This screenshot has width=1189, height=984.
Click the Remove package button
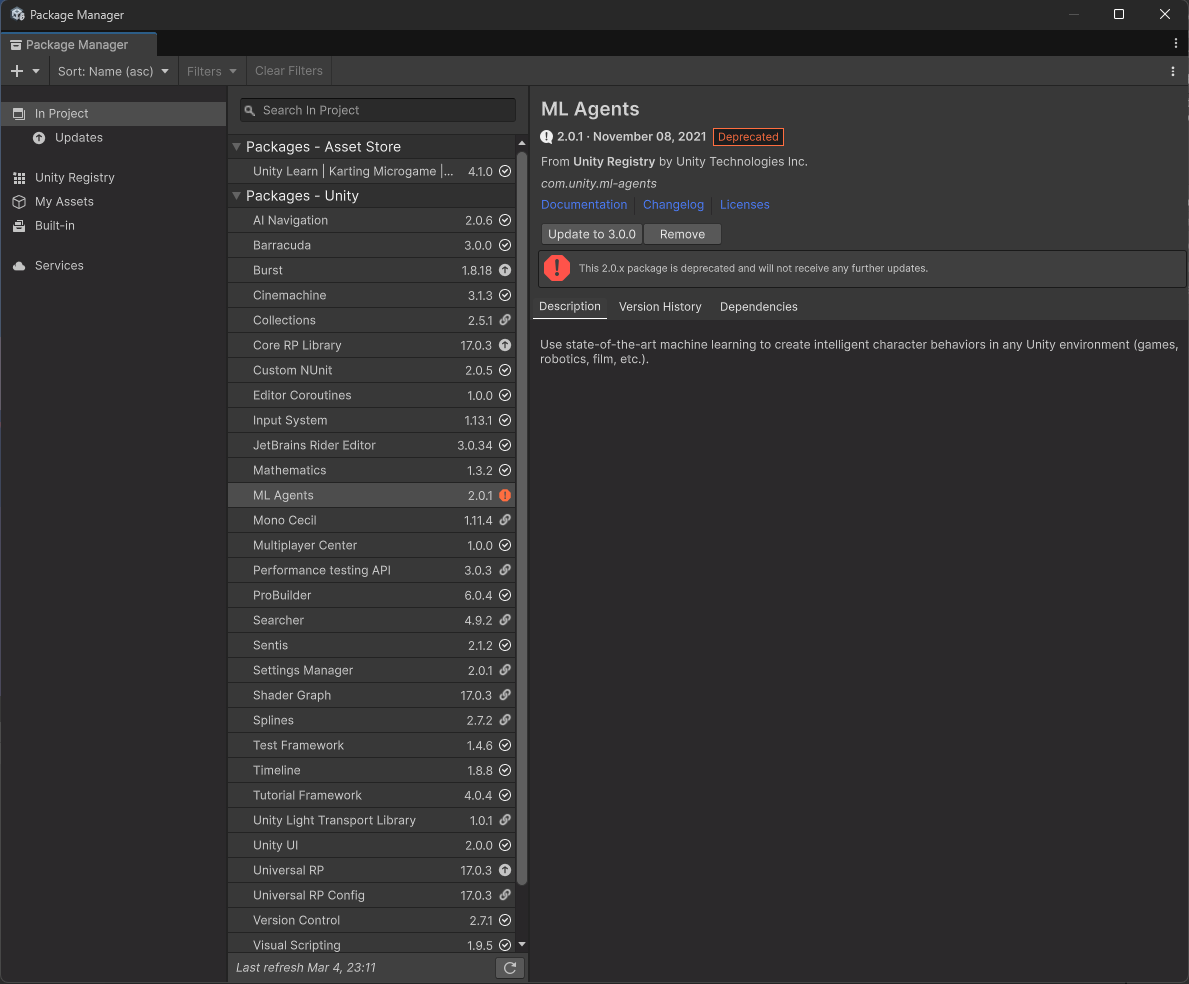pyautogui.click(x=682, y=234)
